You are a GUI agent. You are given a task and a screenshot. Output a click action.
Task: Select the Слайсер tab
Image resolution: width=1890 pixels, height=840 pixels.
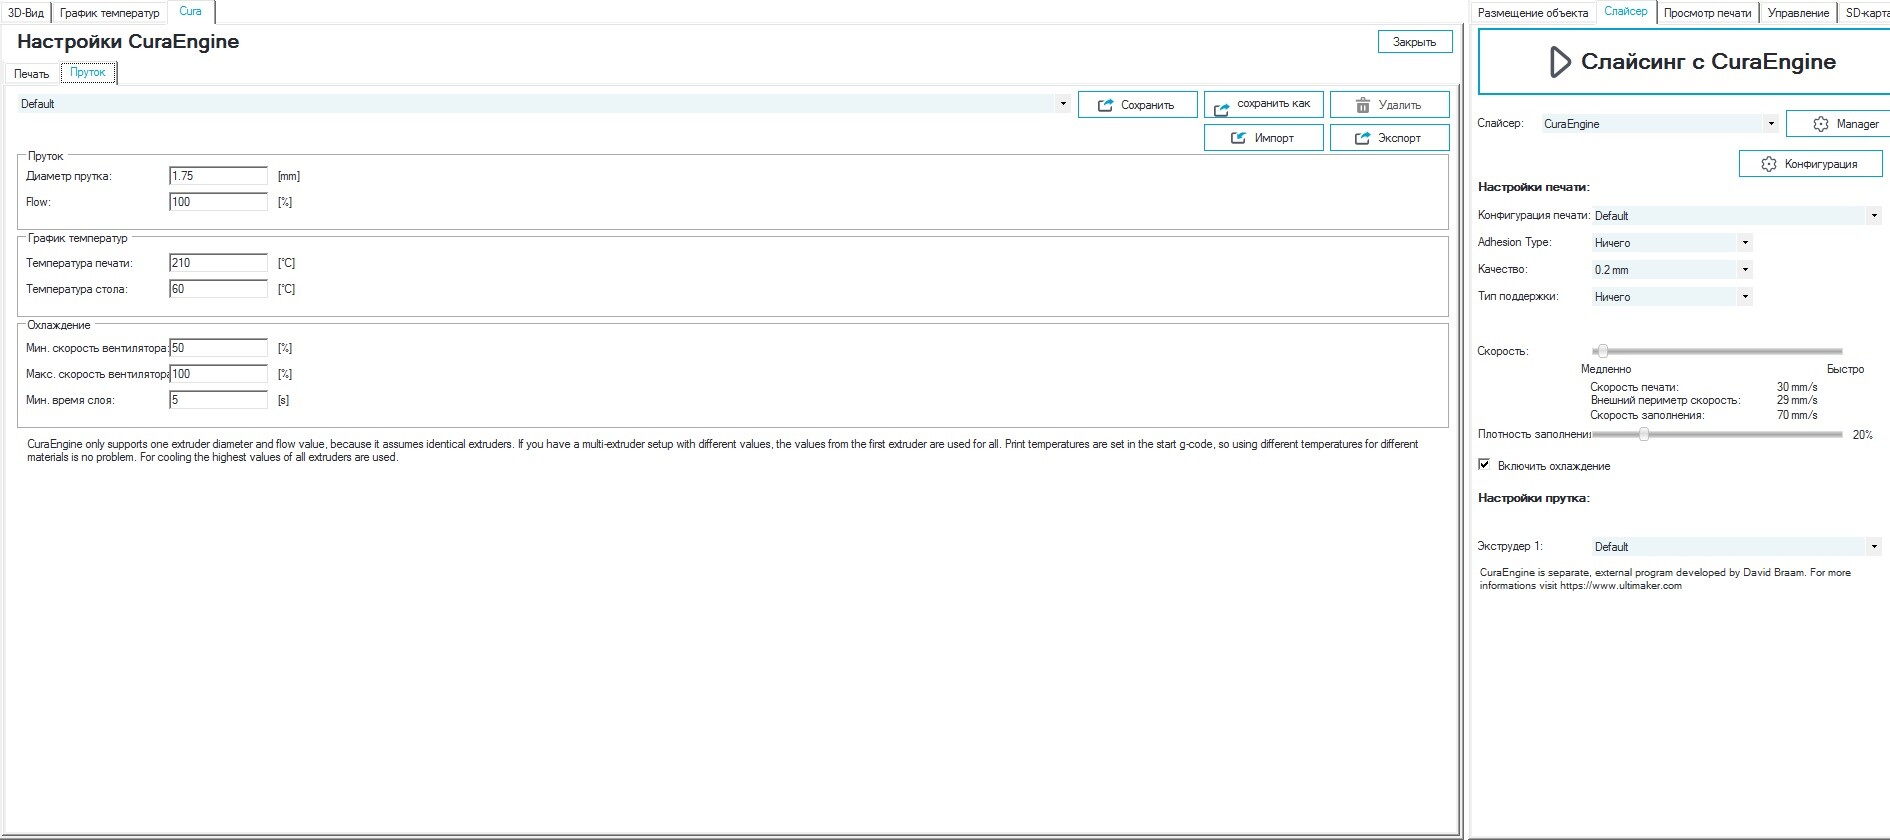1626,12
